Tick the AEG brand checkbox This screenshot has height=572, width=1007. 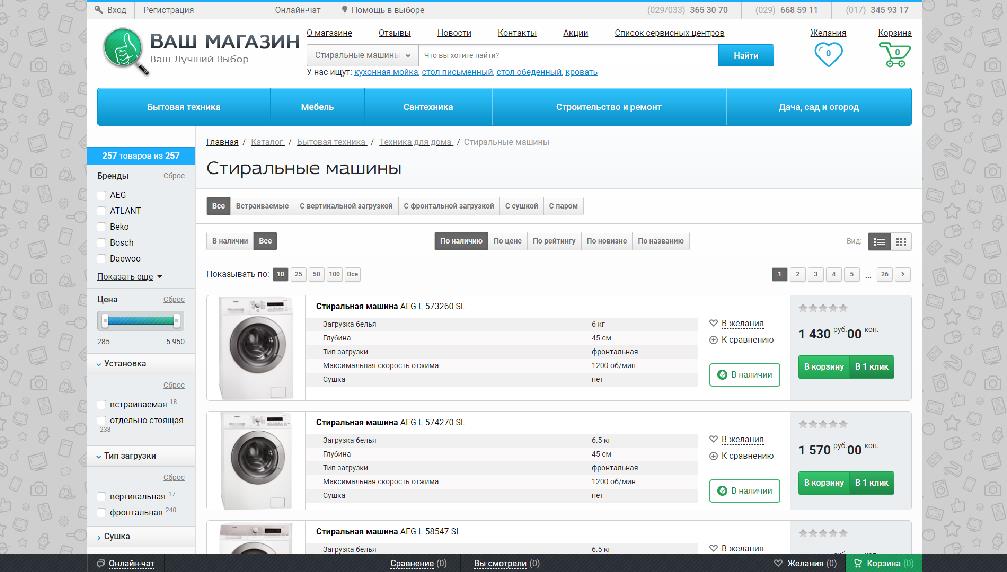point(101,195)
